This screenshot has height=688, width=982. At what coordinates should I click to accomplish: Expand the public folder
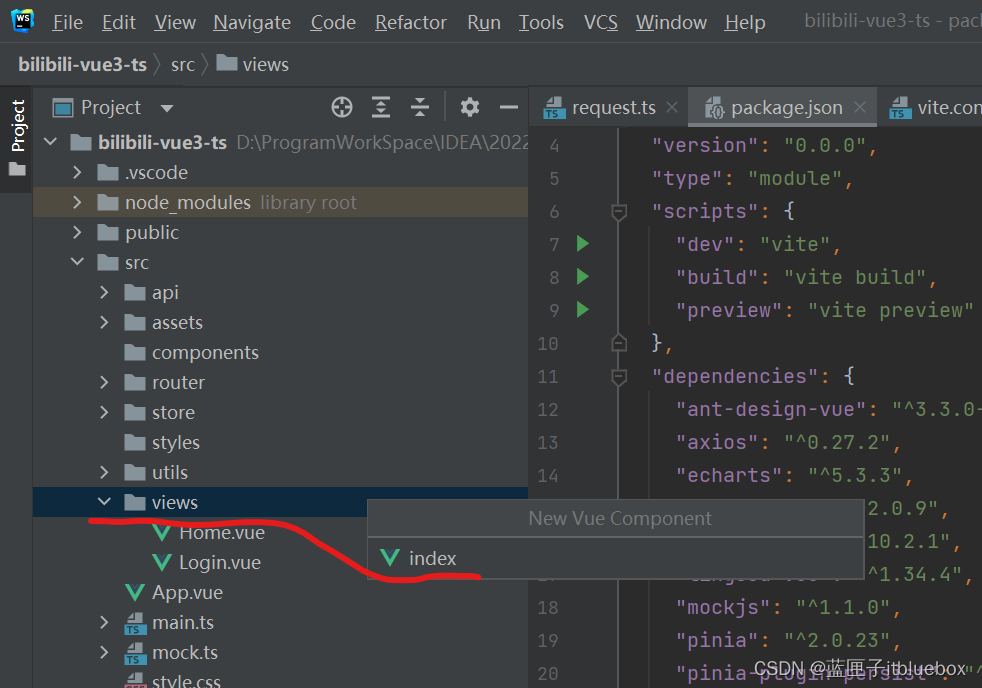pyautogui.click(x=77, y=232)
